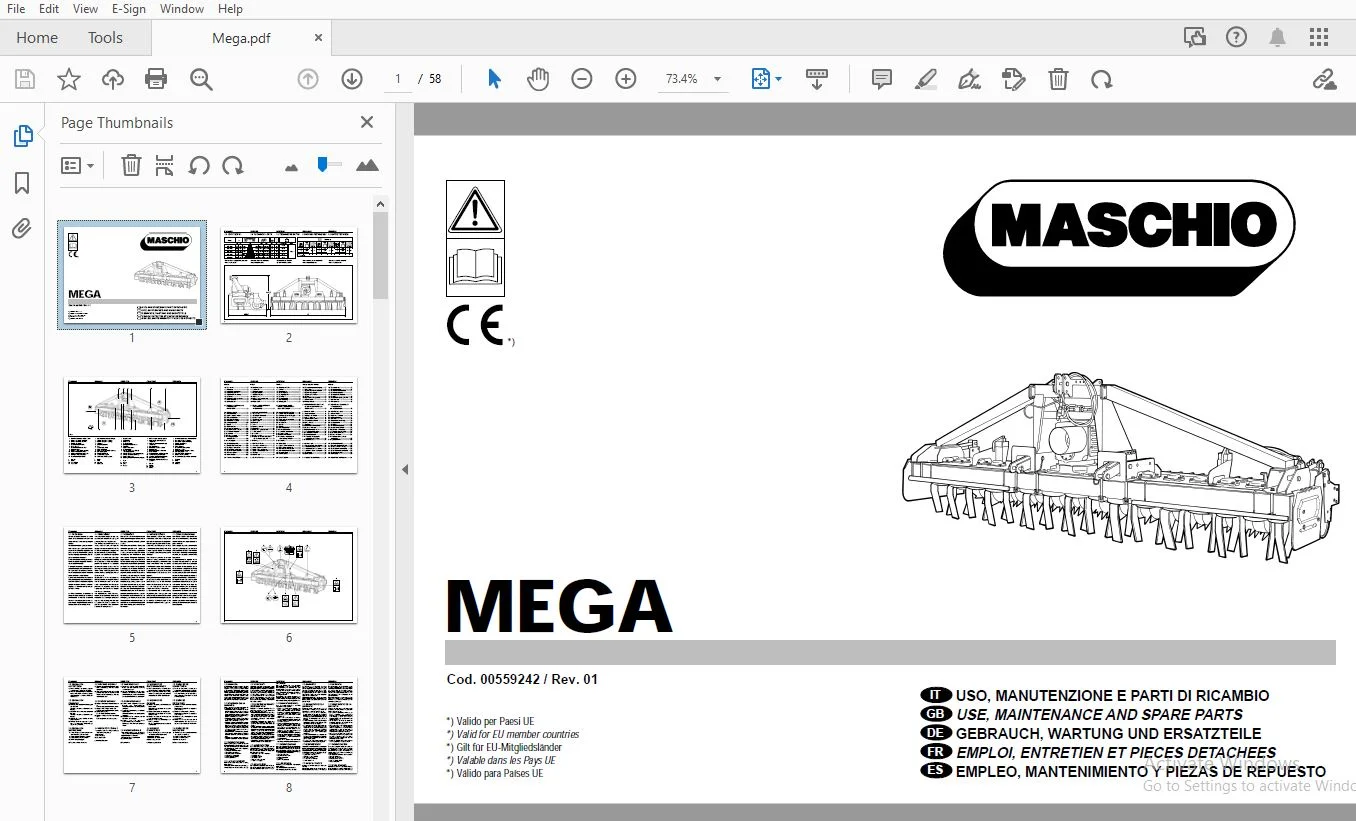Enlarge thumbnails with large mountain icon
Image resolution: width=1356 pixels, height=821 pixels.
point(367,165)
